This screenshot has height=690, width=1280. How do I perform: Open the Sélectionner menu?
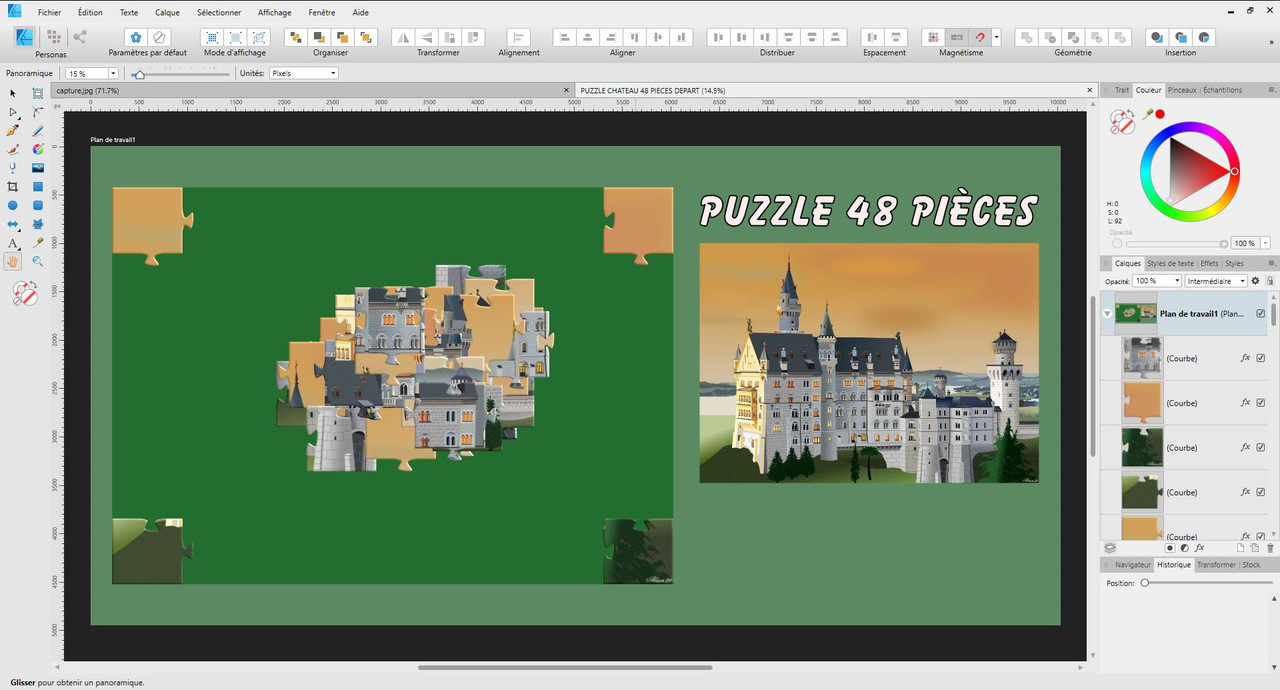219,13
